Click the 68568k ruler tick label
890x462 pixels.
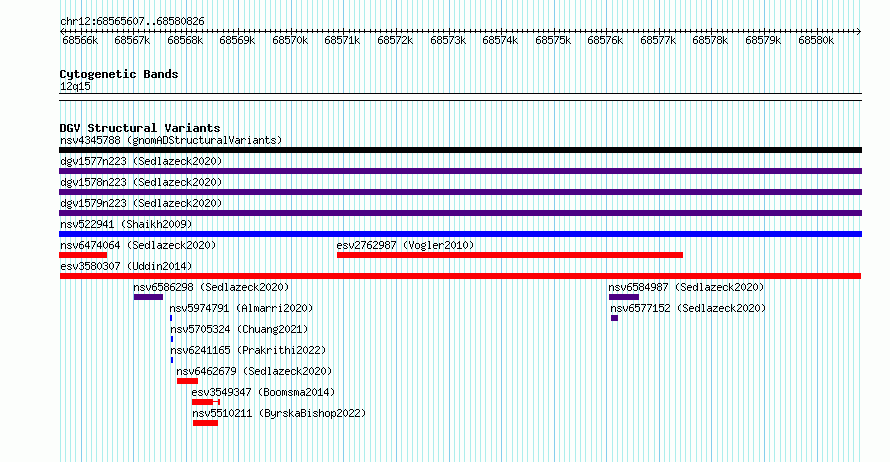(185, 41)
